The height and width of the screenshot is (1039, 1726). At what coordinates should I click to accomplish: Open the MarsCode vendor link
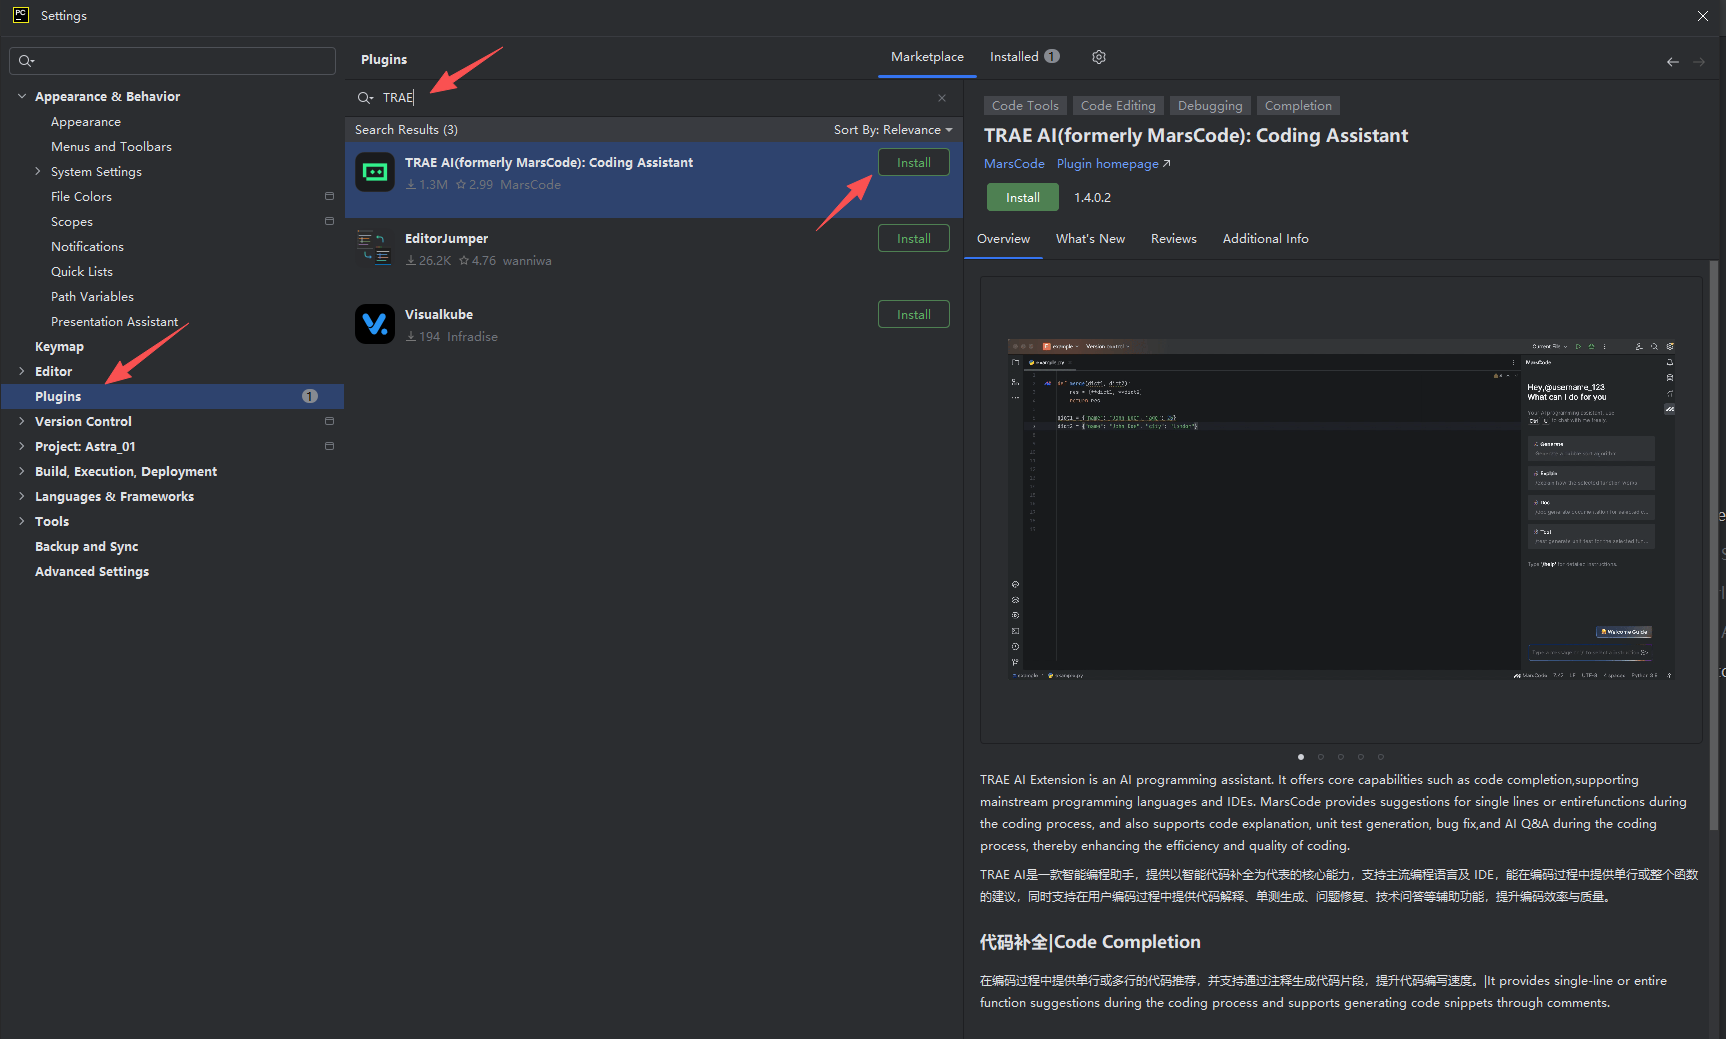click(x=1014, y=164)
